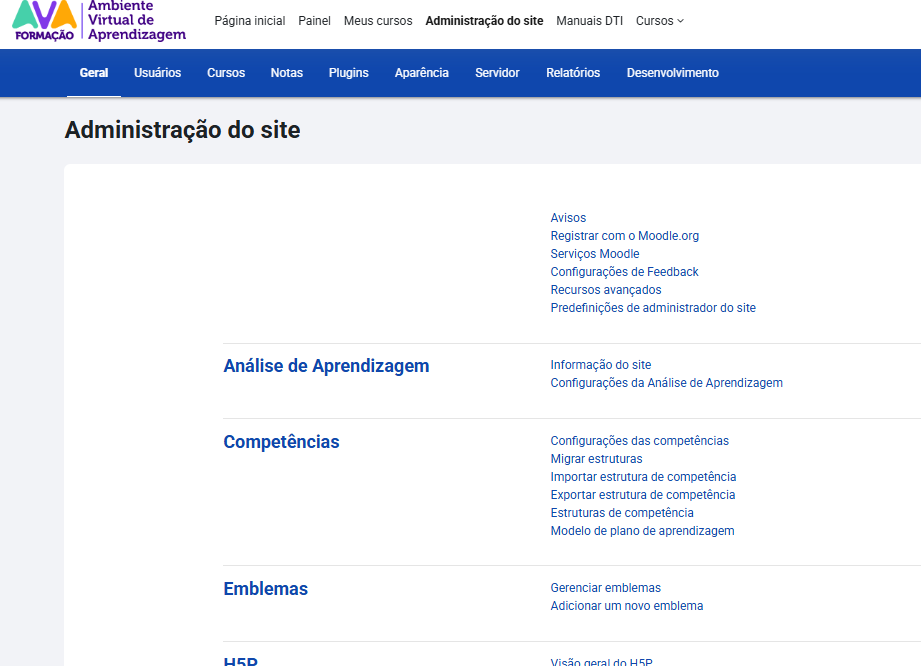921x666 pixels.
Task: Switch to the Usuários tab
Action: click(157, 73)
